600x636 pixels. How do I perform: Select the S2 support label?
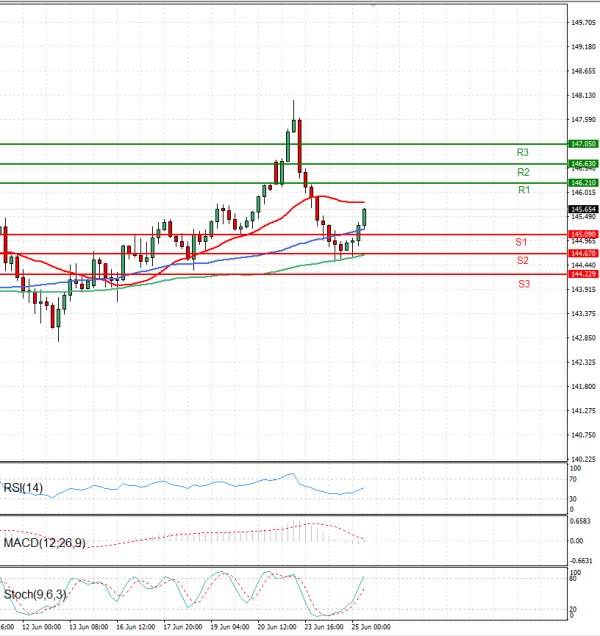coord(523,260)
